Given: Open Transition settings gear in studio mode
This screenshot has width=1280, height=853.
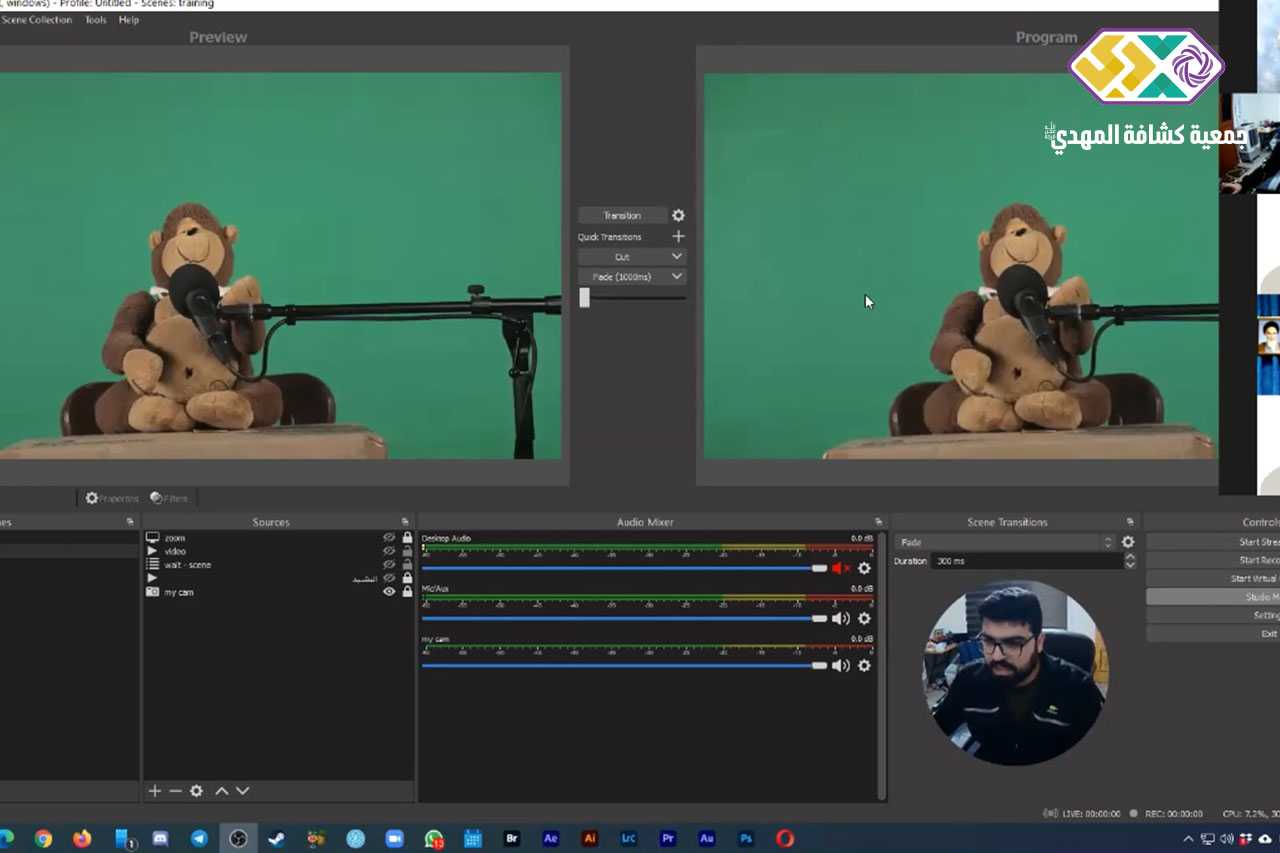Looking at the screenshot, I should (x=678, y=216).
